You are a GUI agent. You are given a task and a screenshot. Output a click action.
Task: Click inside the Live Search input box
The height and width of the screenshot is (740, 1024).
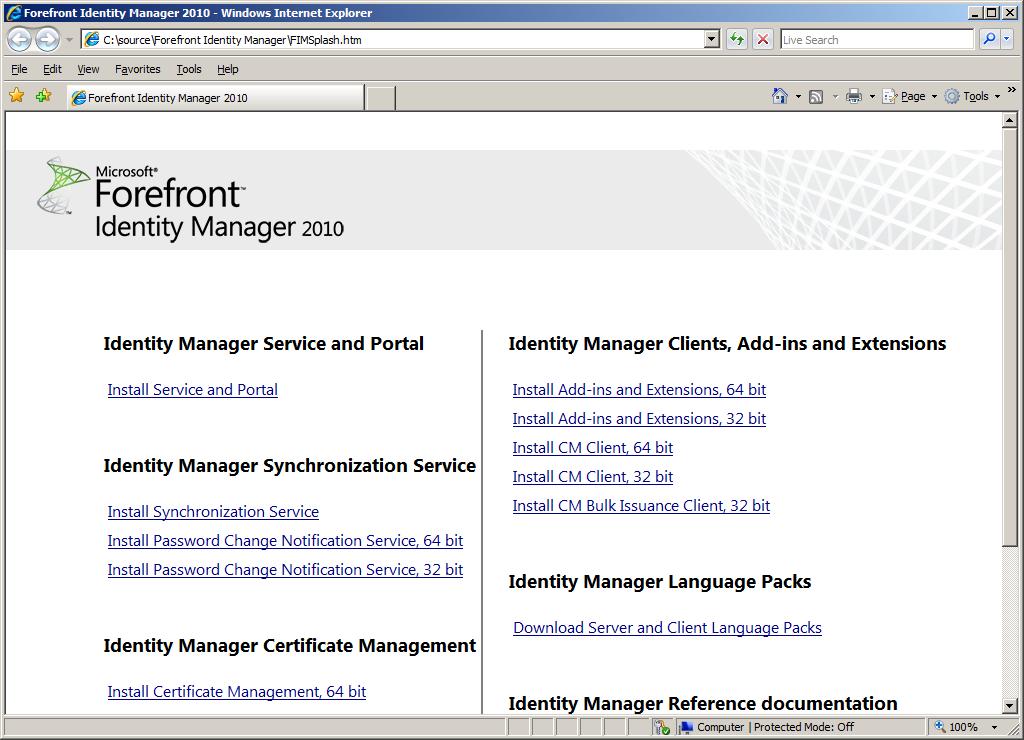(x=876, y=39)
